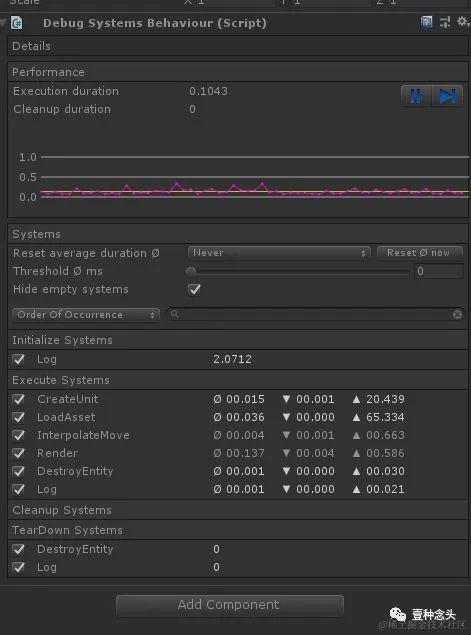Click the C# script icon of Debug Systems Behaviour
This screenshot has height=635, width=471.
pos(17,23)
